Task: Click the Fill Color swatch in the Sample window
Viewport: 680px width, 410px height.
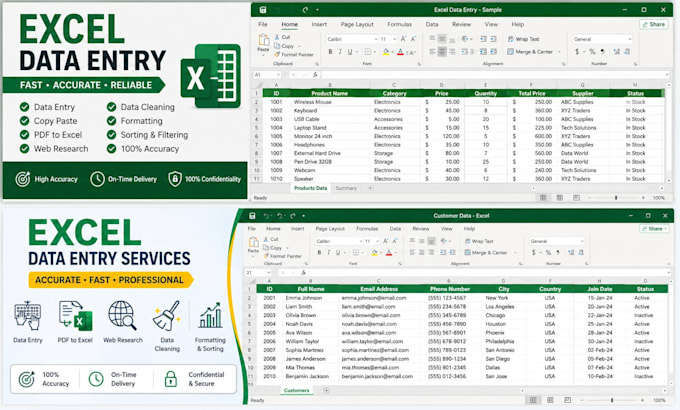Action: click(x=386, y=52)
